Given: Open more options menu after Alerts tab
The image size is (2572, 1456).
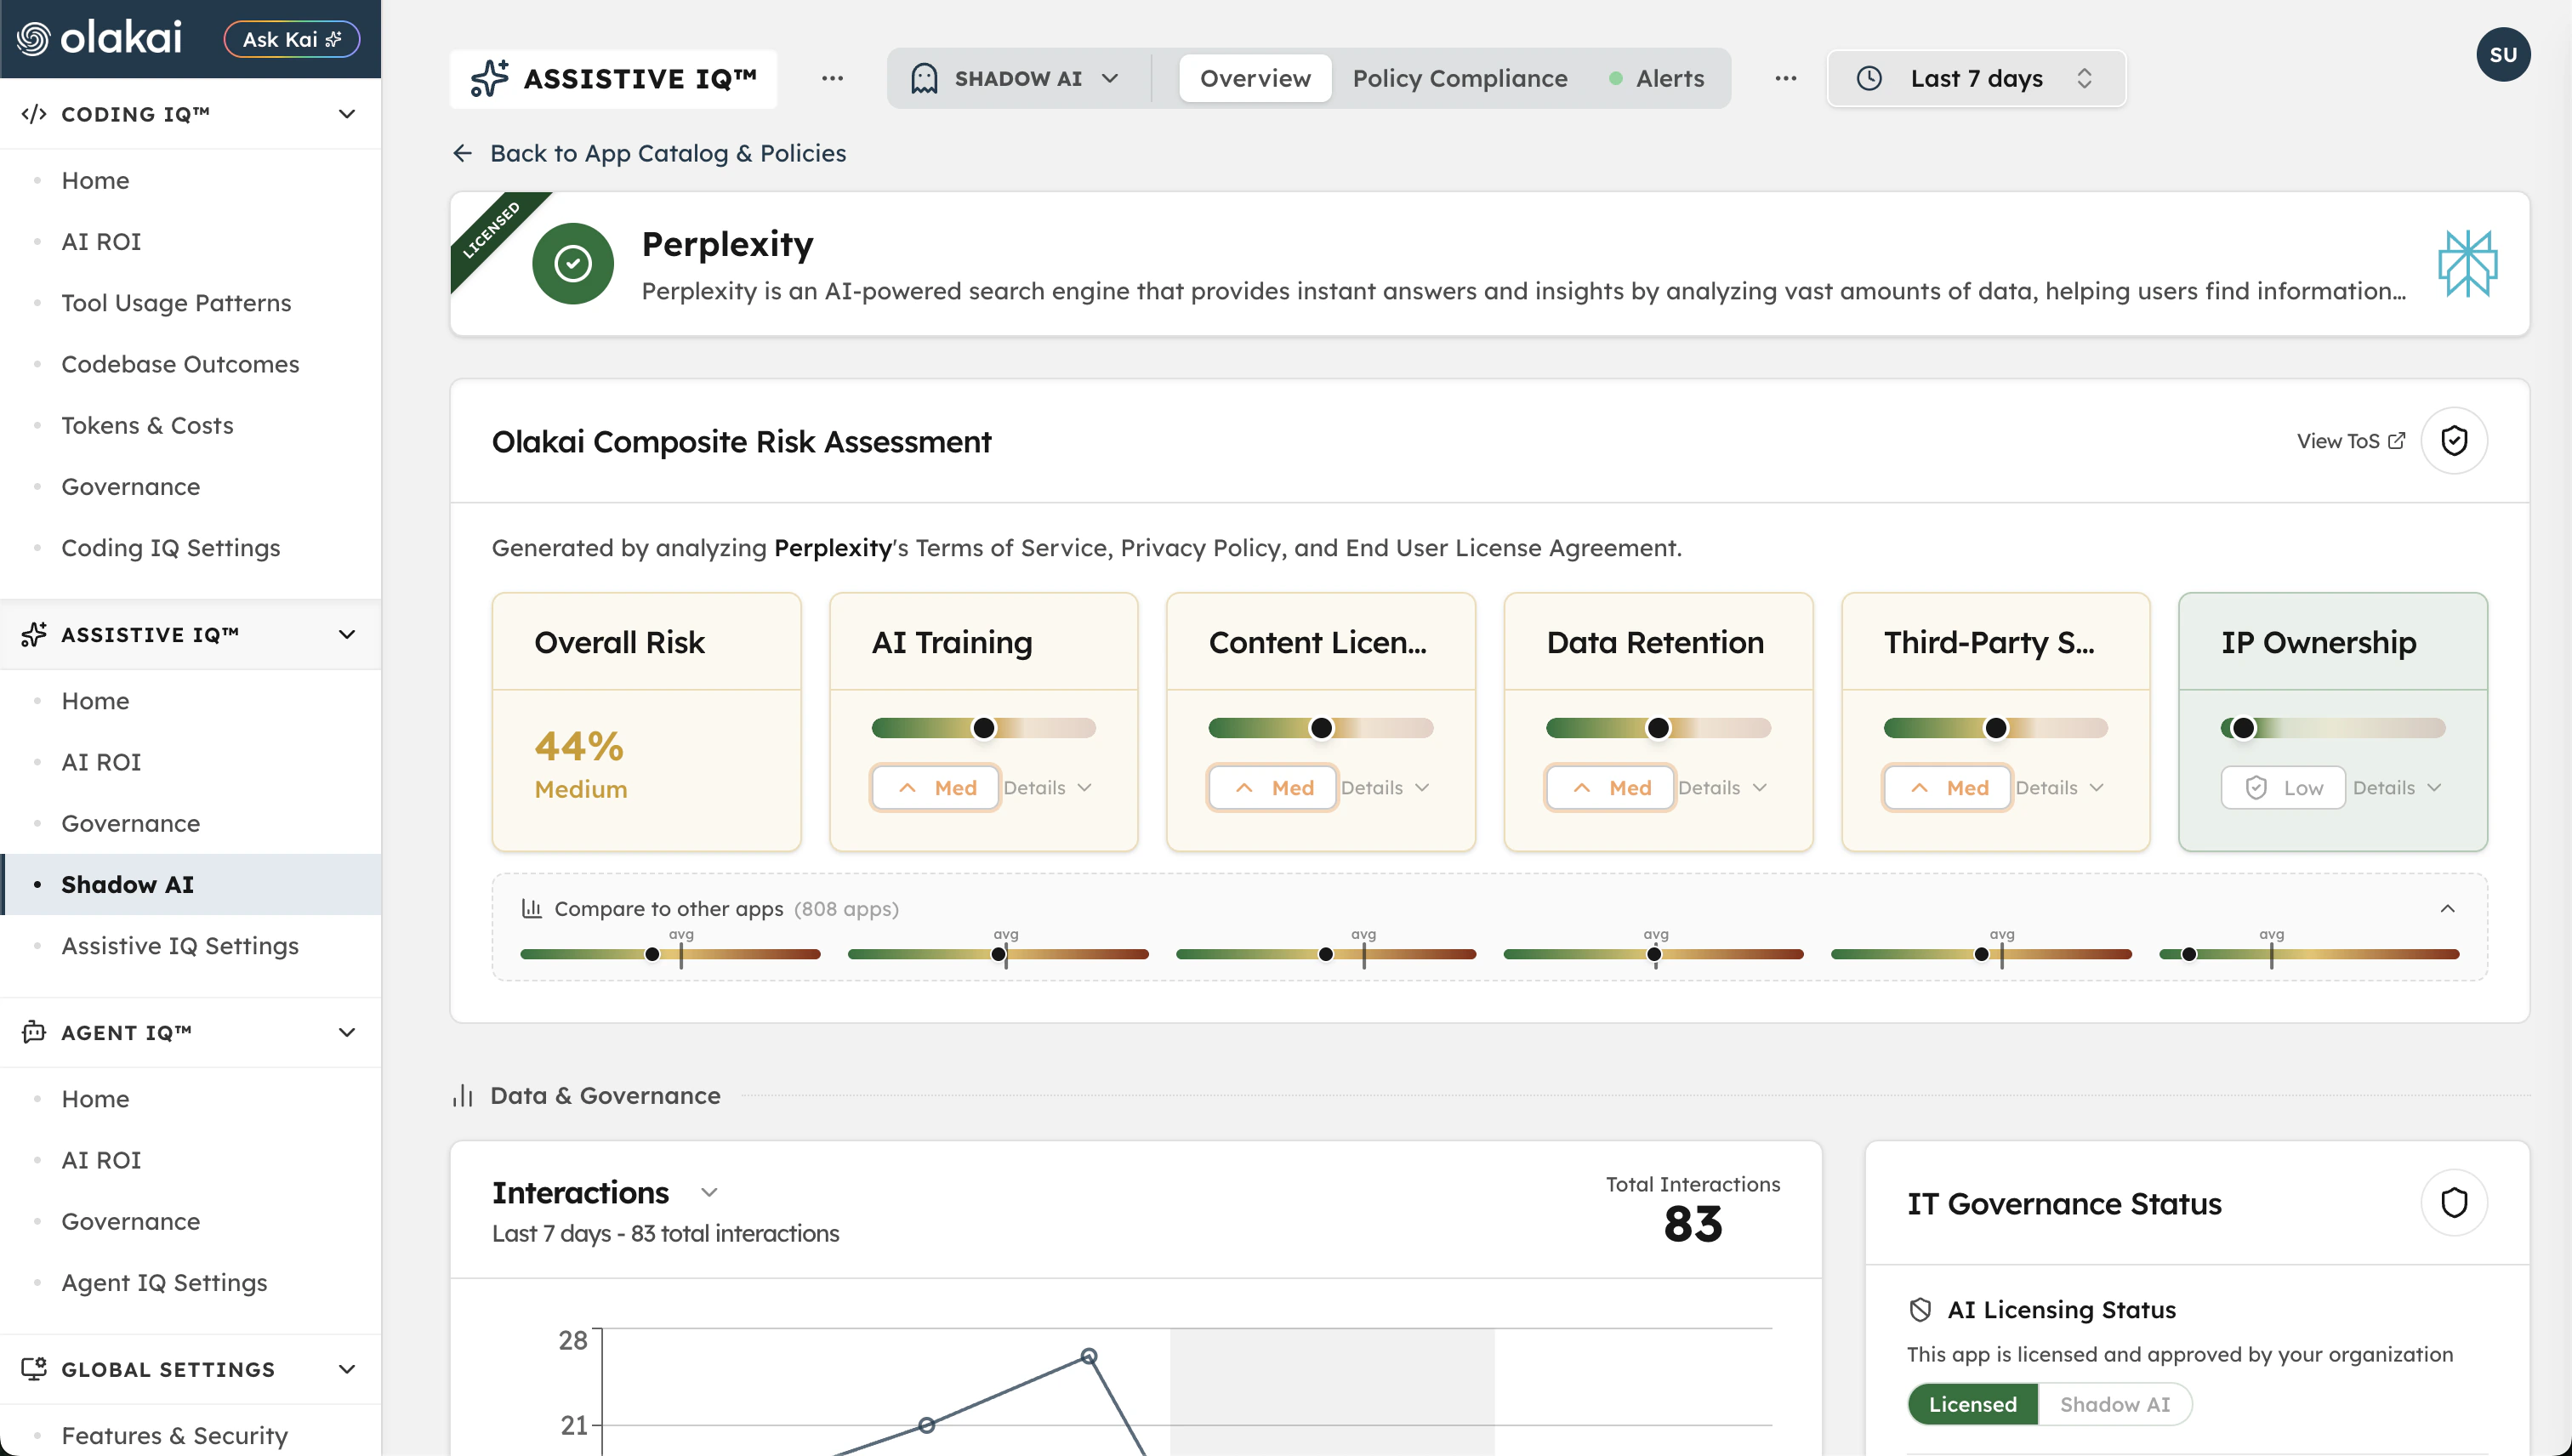Looking at the screenshot, I should pyautogui.click(x=1786, y=78).
